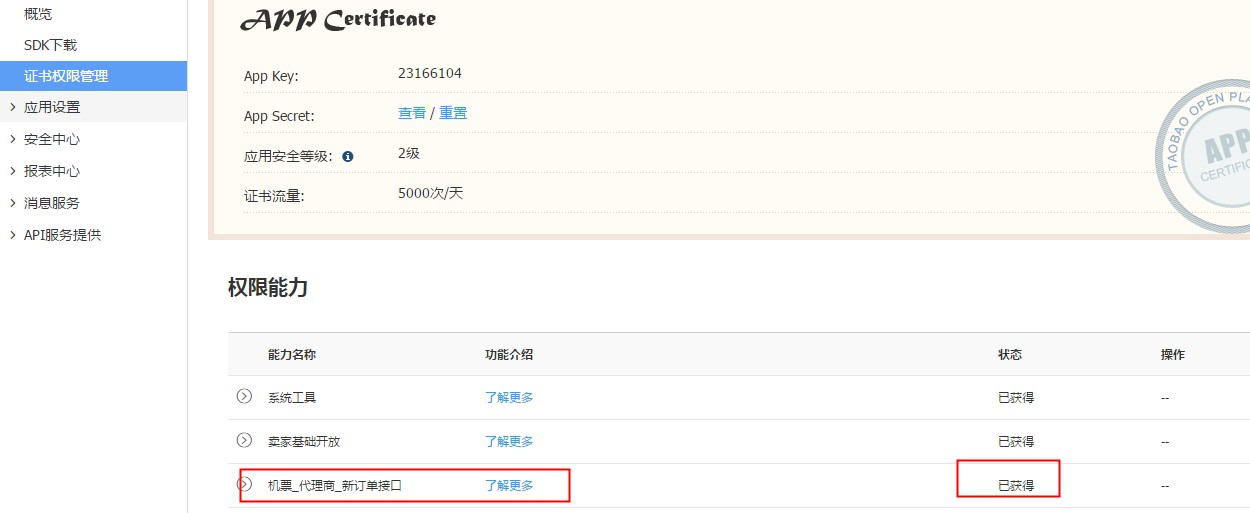The image size is (1250, 513).
Task: Expand the API服务提供 sidebar section
Action: coord(62,235)
